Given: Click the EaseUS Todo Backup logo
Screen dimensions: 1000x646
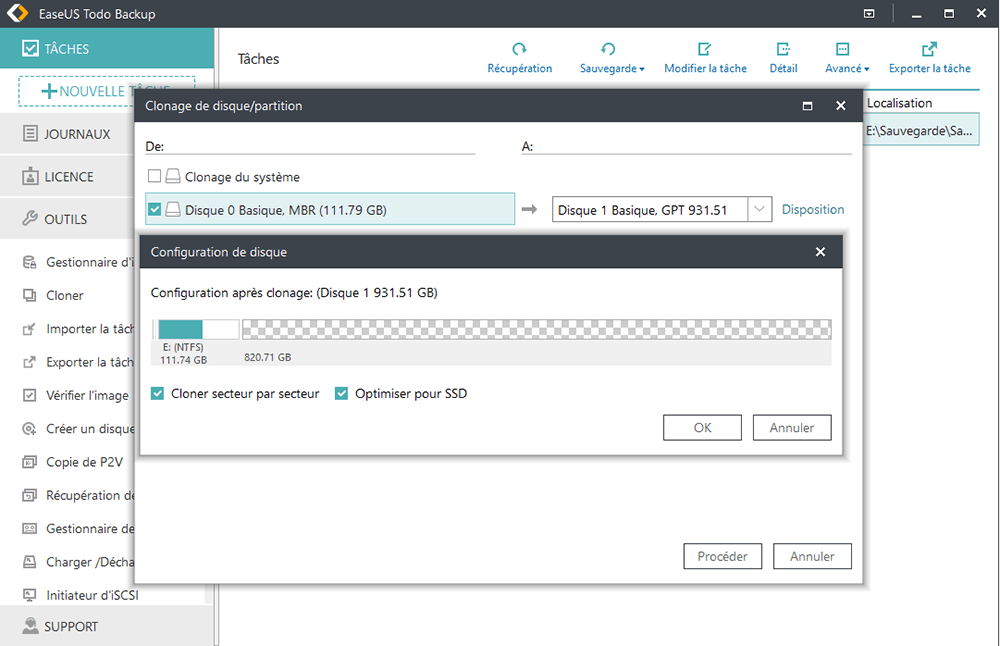Looking at the screenshot, I should (17, 13).
